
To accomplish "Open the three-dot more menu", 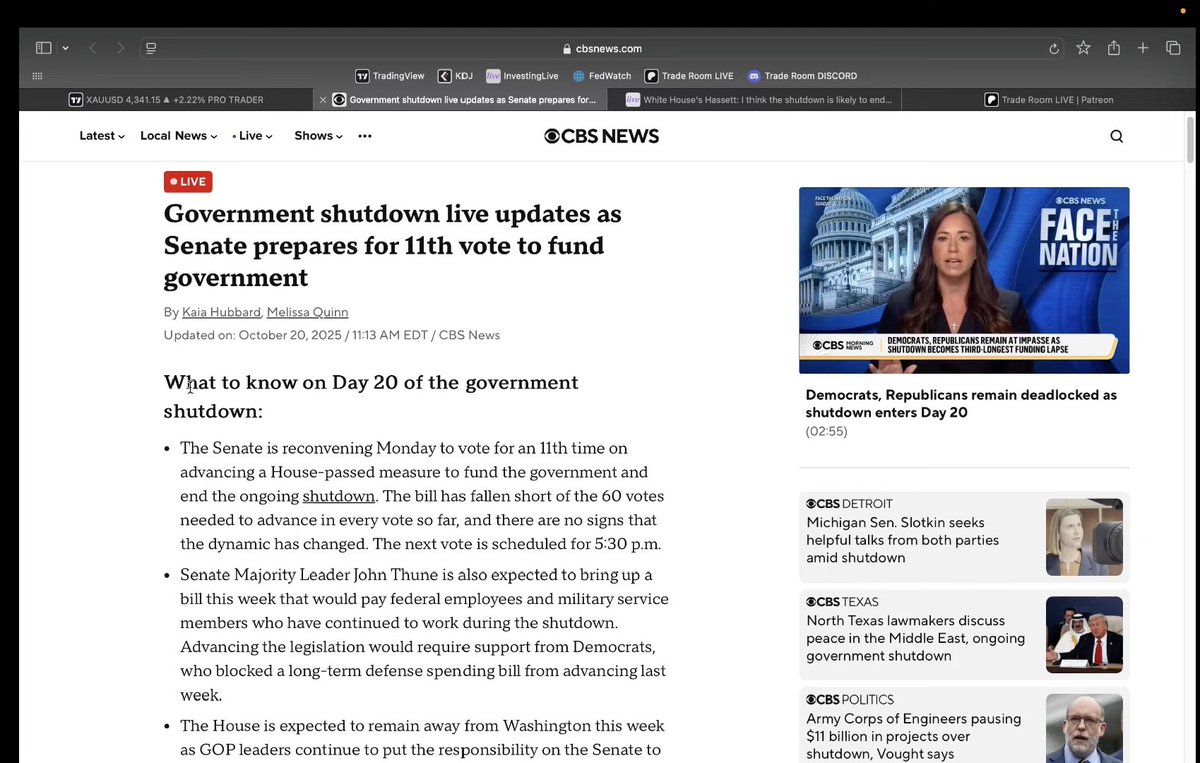I will 365,136.
